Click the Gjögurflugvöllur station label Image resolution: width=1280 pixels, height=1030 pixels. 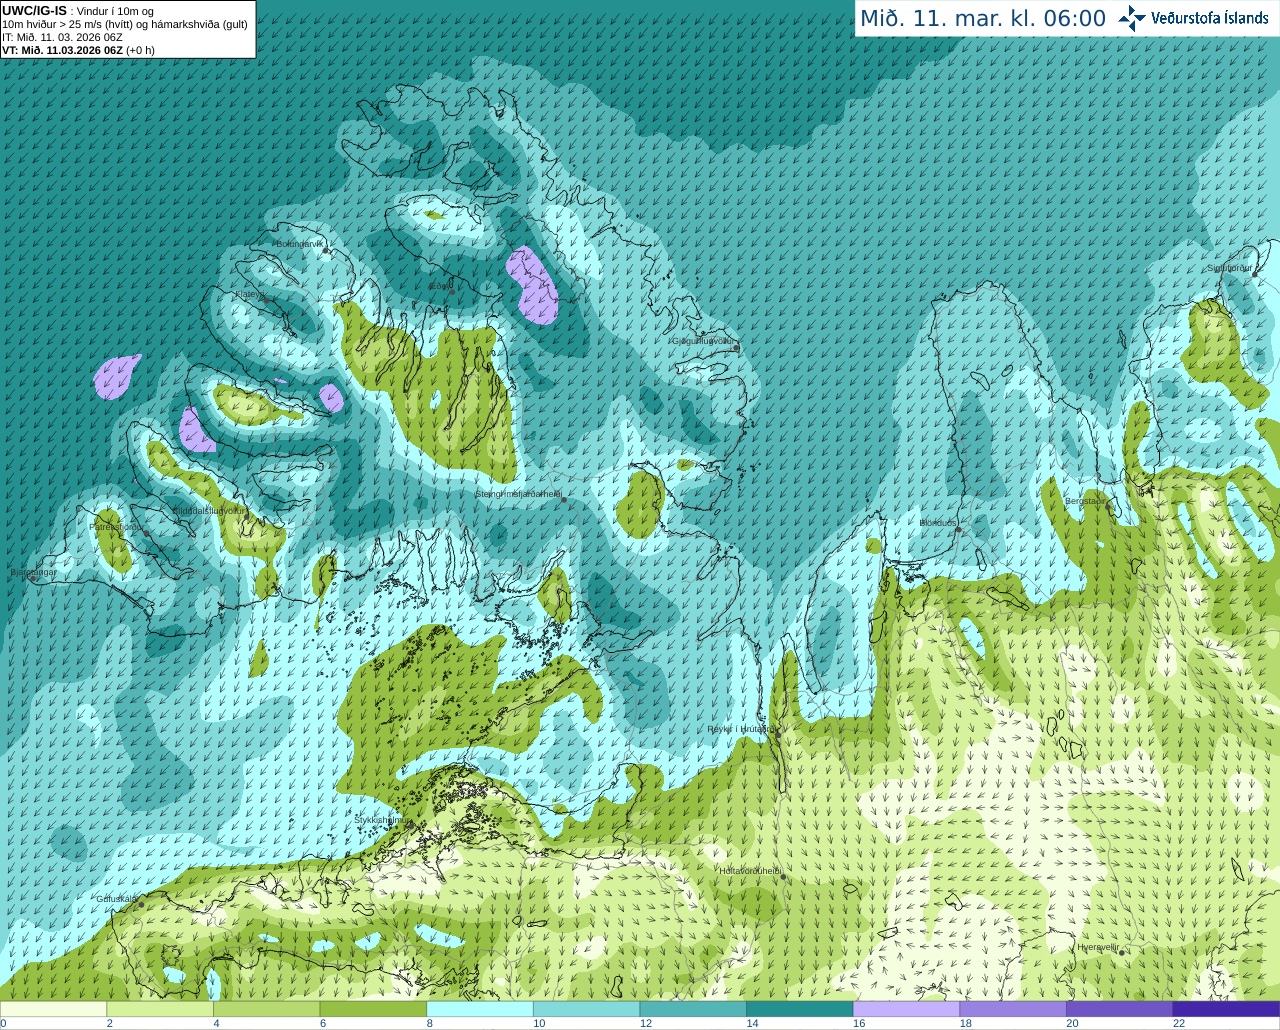[x=704, y=341]
